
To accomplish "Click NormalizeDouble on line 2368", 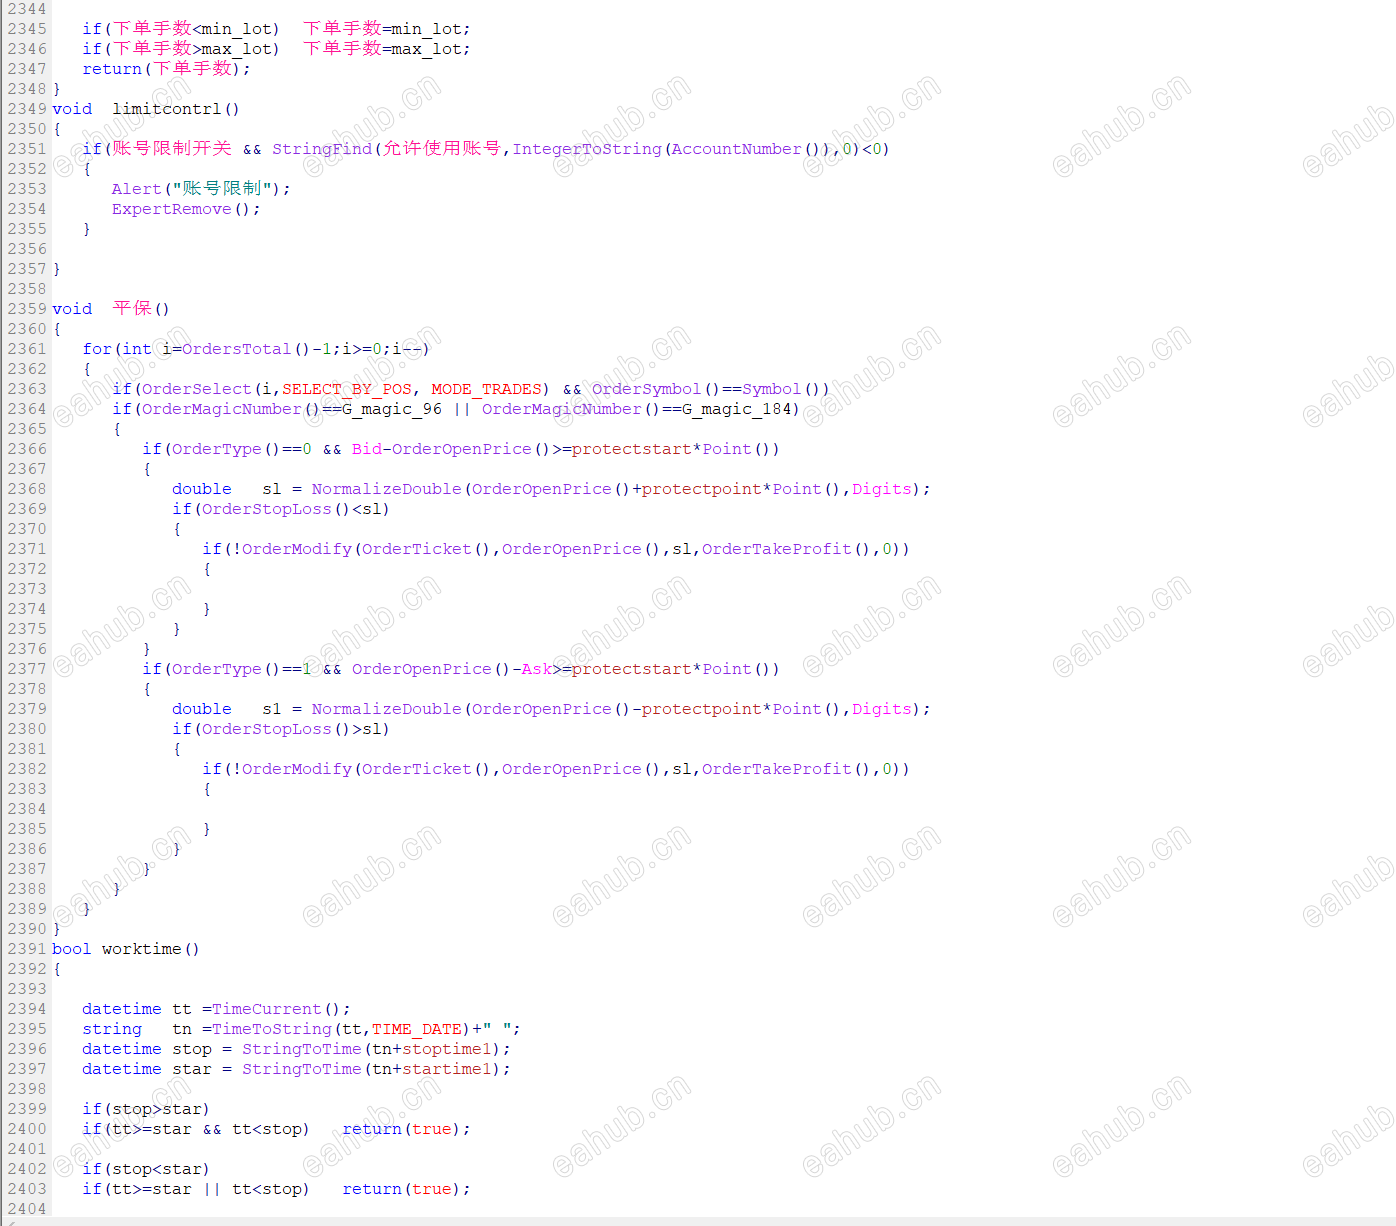I will [387, 489].
